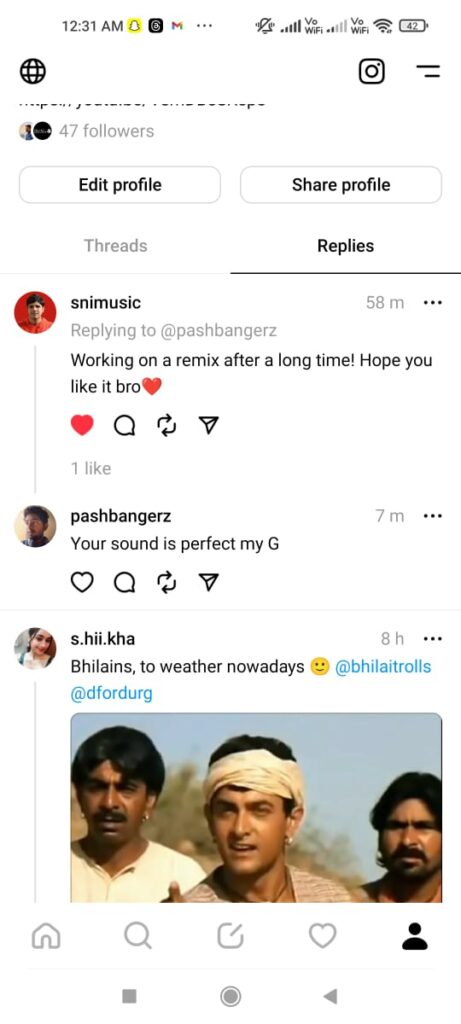Open the new thread compose icon
Viewport: 461px width, 1024px height.
pos(230,936)
